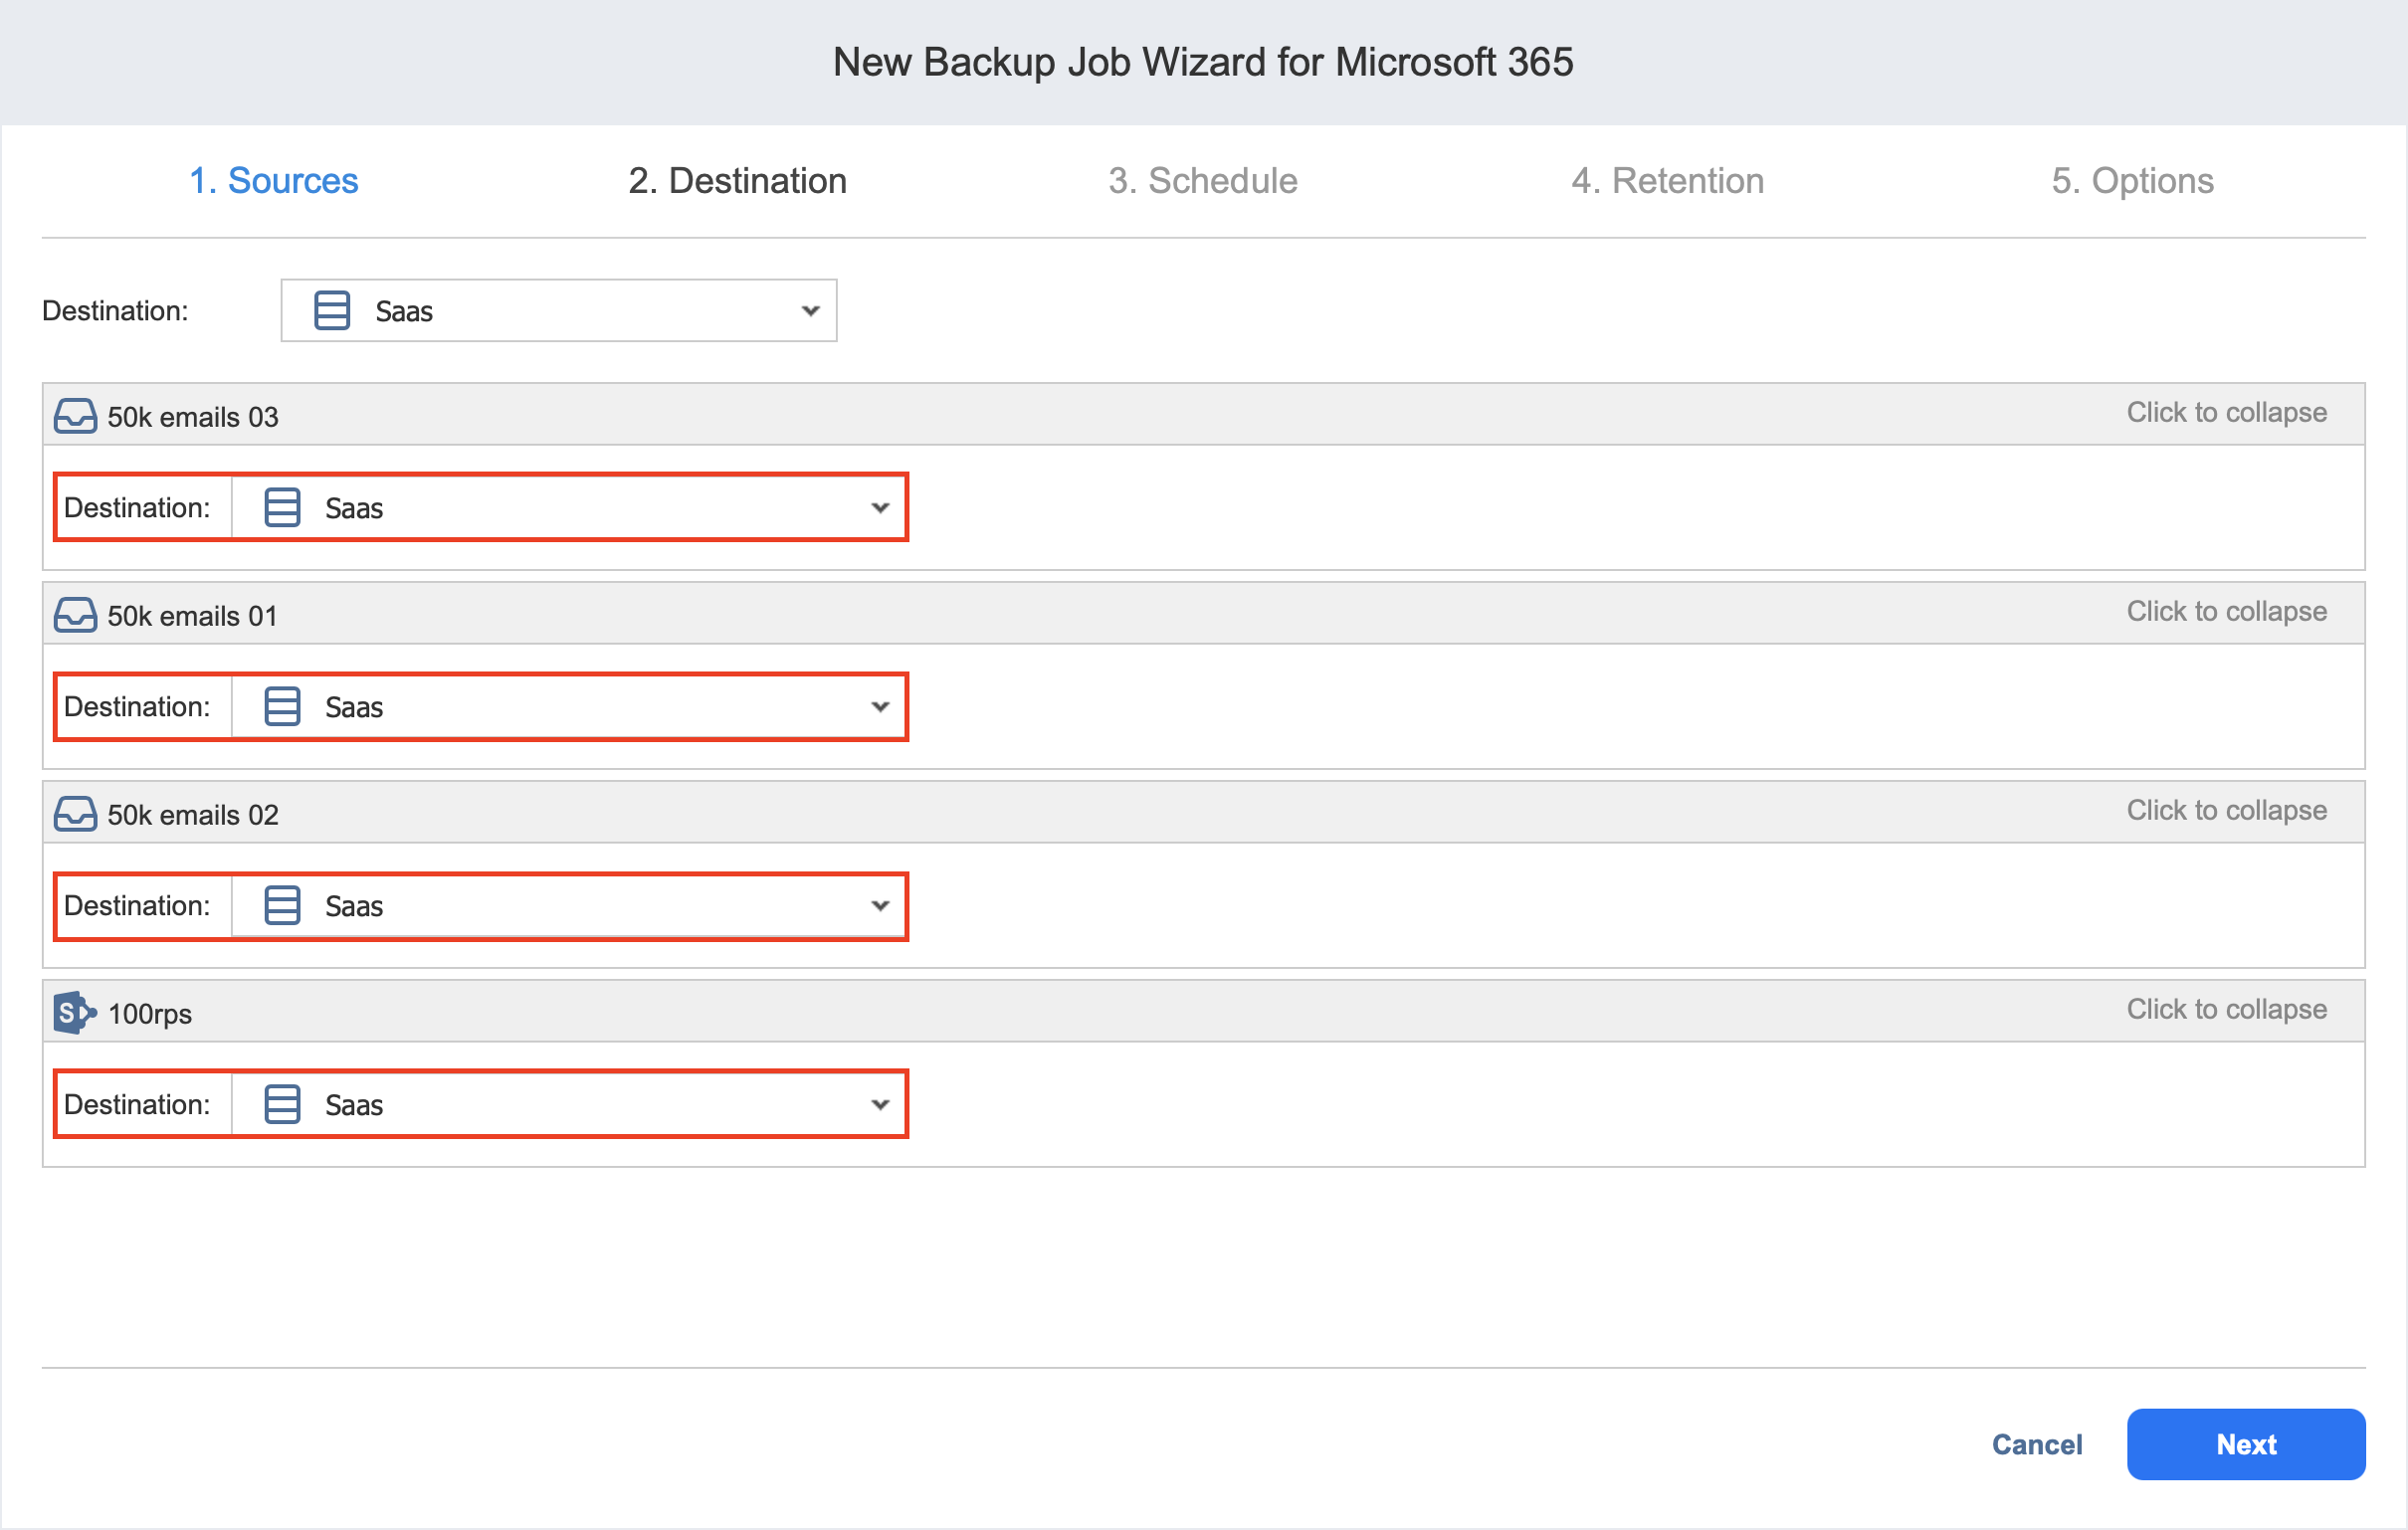Viewport: 2408px width, 1530px height.
Task: Select the 2. Destination step
Action: [x=738, y=181]
